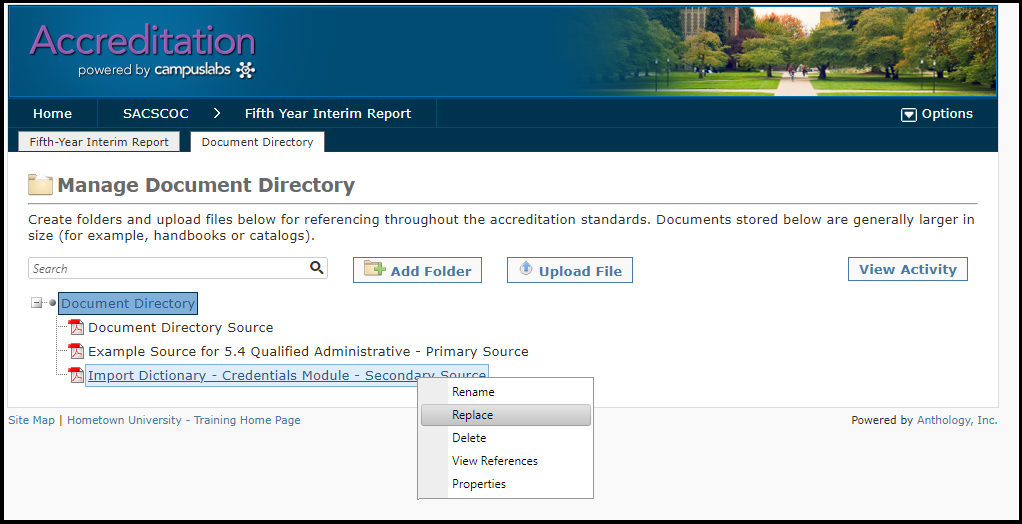This screenshot has width=1022, height=524.
Task: Go to Home in navigation bar
Action: (52, 114)
